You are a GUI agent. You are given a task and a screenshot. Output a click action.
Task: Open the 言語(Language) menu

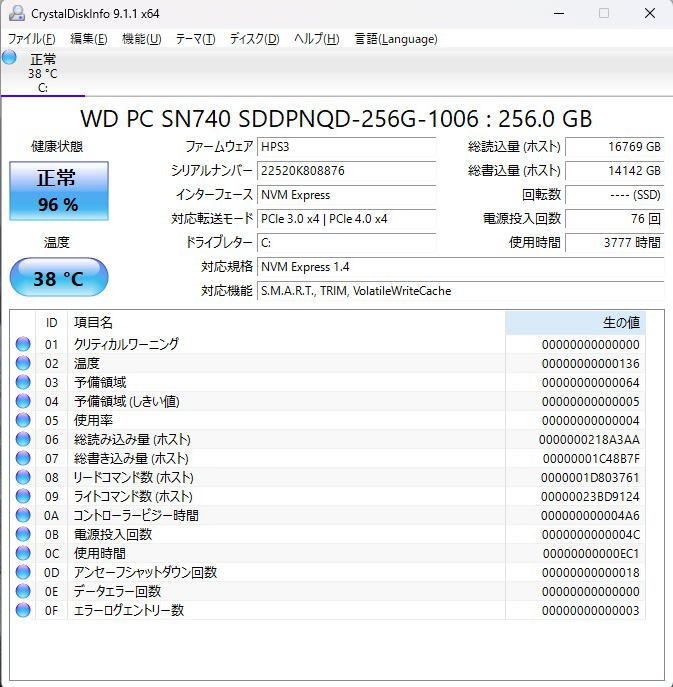click(396, 39)
